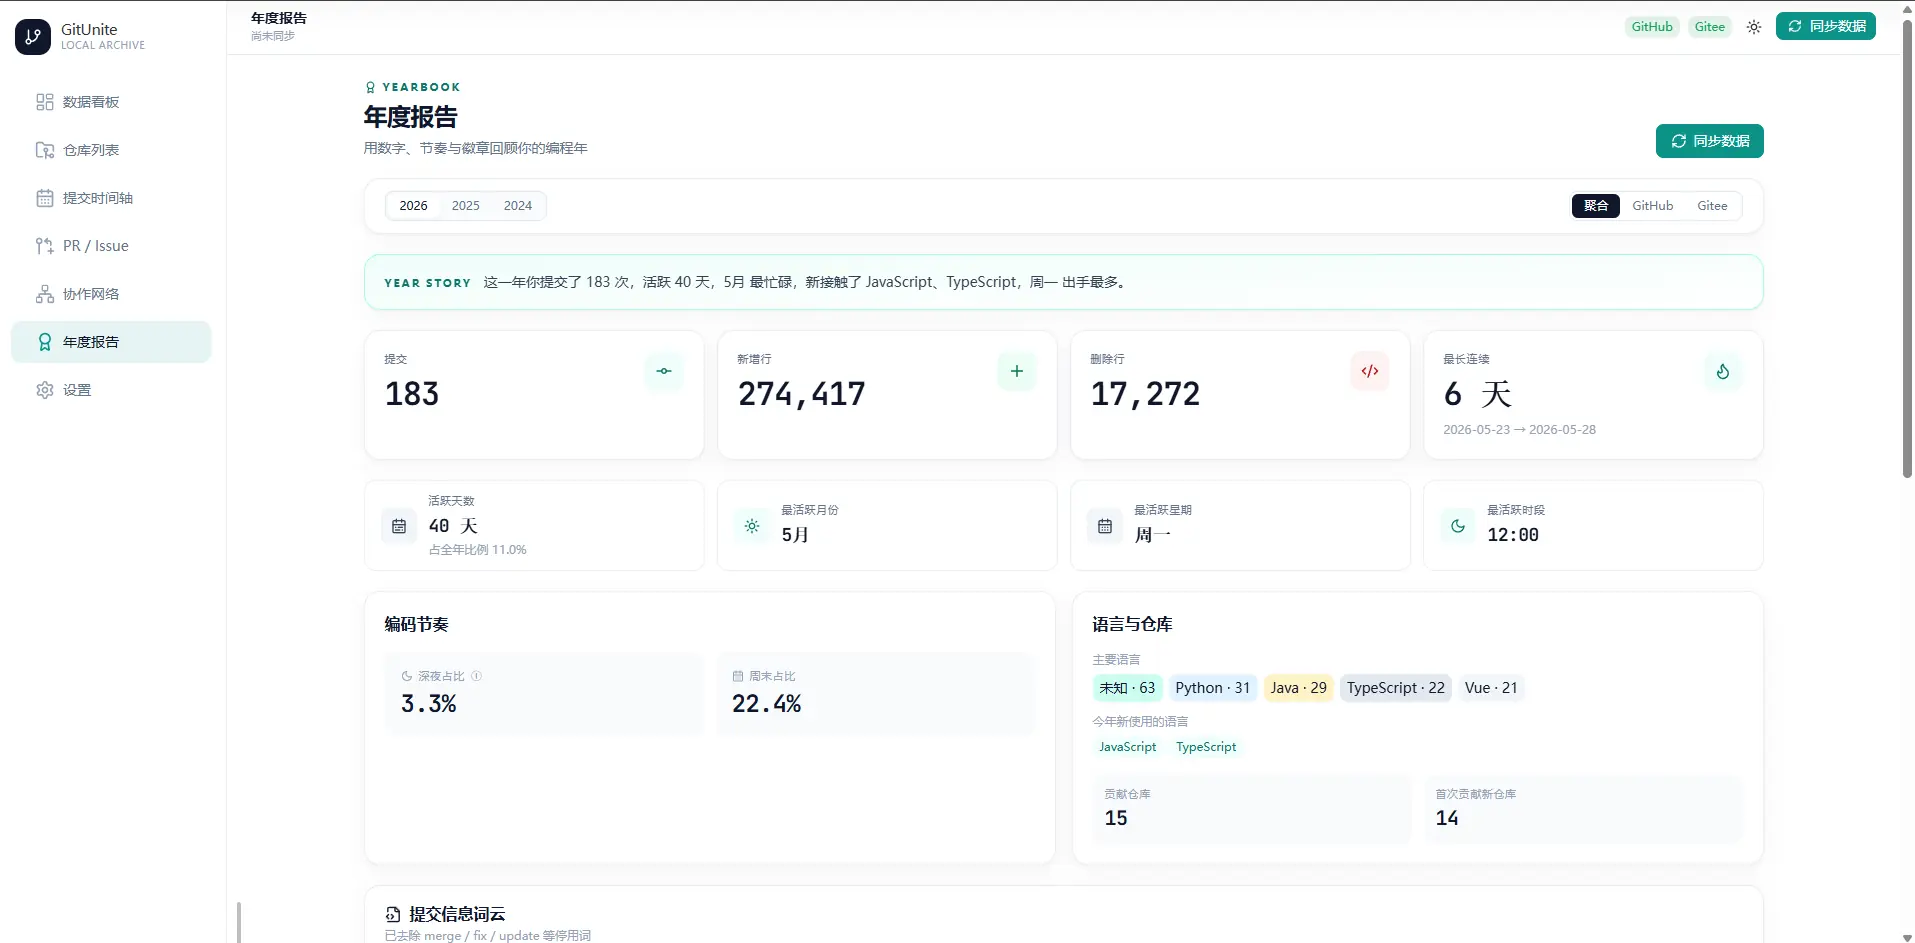Click the PR / Issue pull-request icon
Viewport: 1915px width, 943px height.
(45, 246)
